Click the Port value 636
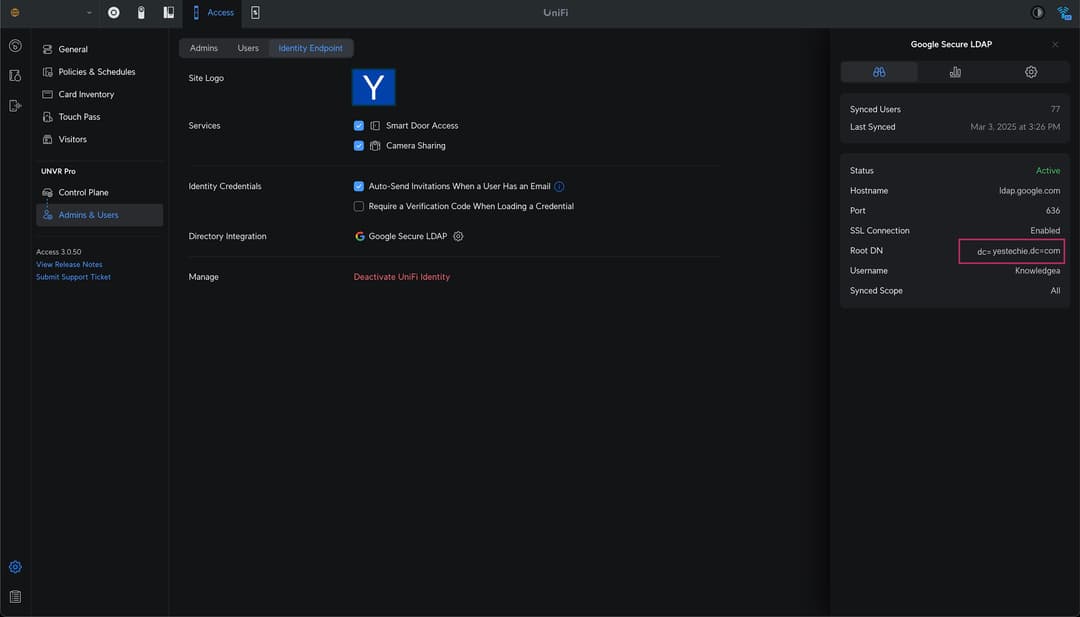The width and height of the screenshot is (1080, 617). tap(1053, 211)
